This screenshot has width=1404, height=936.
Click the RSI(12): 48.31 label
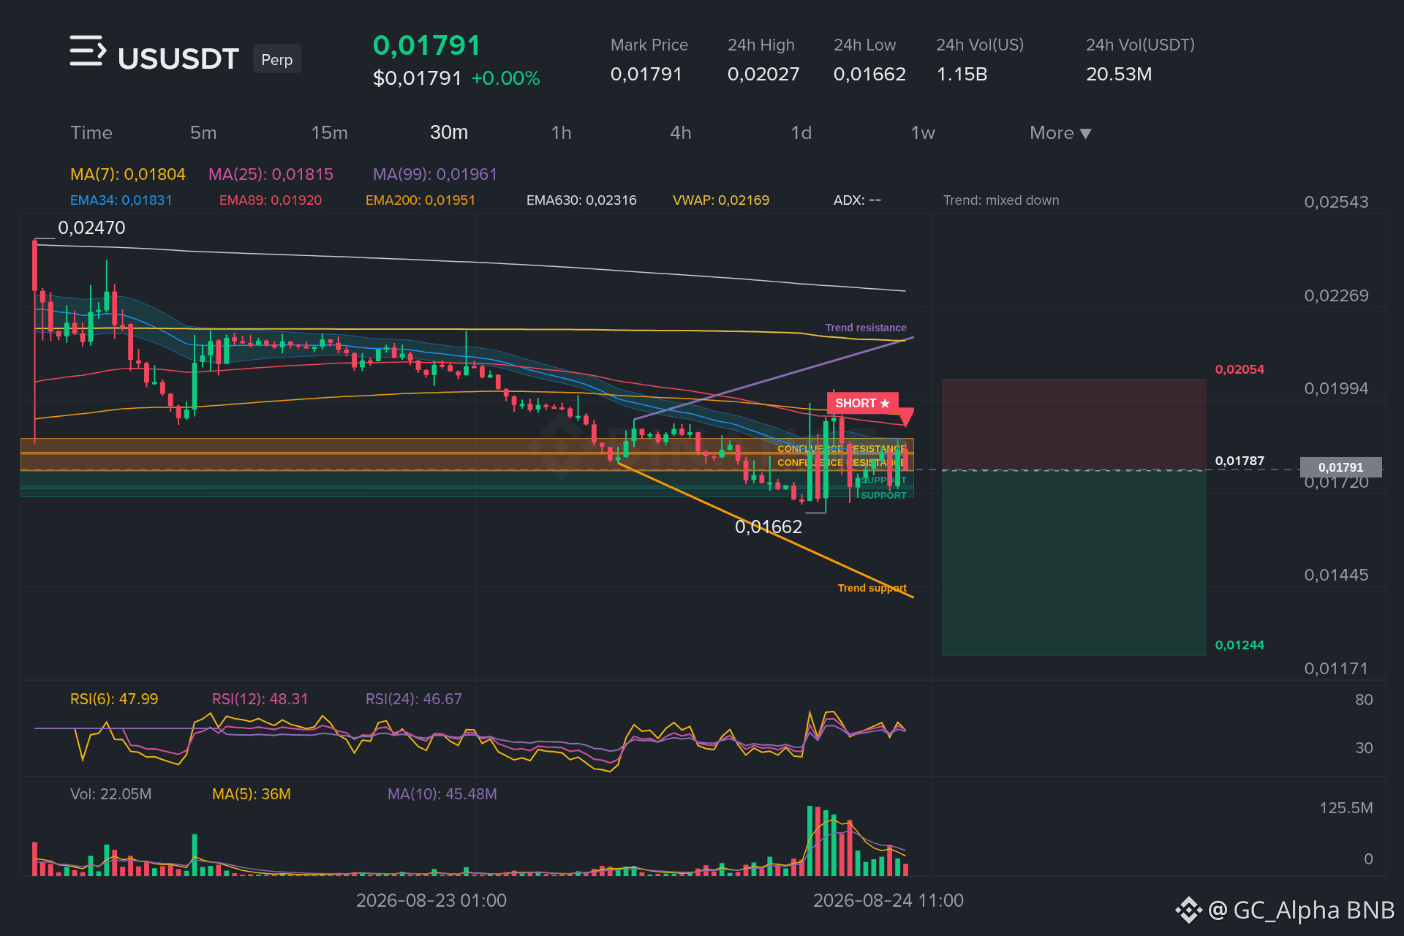(260, 699)
